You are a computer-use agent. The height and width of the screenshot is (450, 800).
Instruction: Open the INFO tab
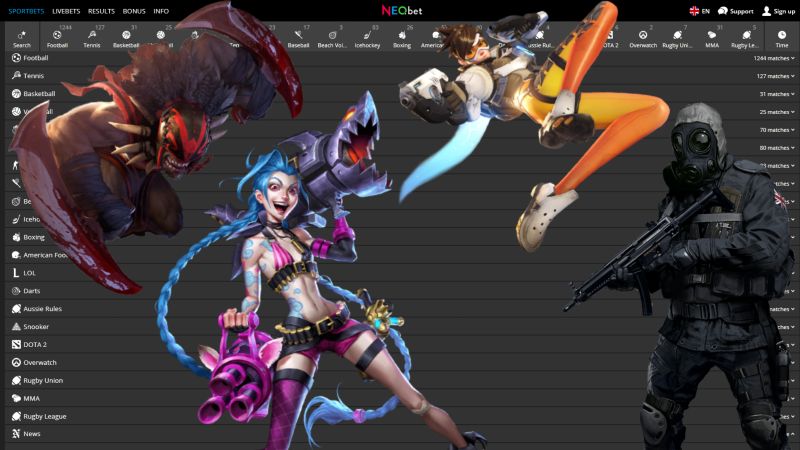(161, 11)
